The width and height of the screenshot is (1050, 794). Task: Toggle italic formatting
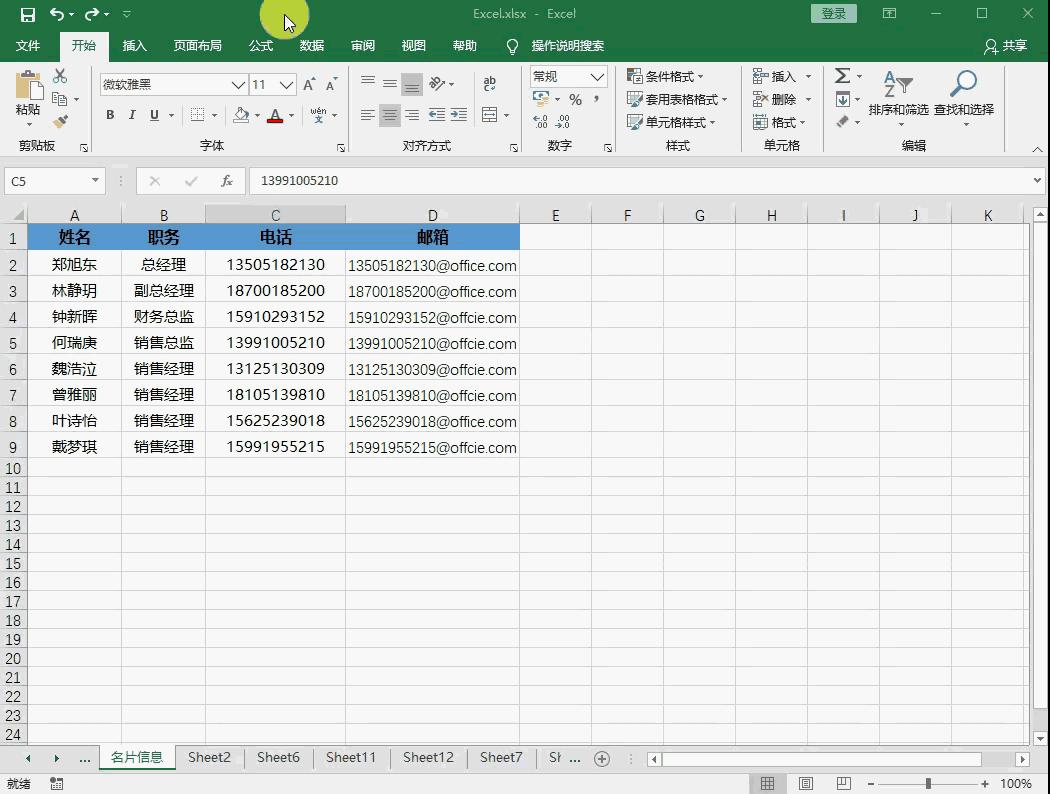132,115
